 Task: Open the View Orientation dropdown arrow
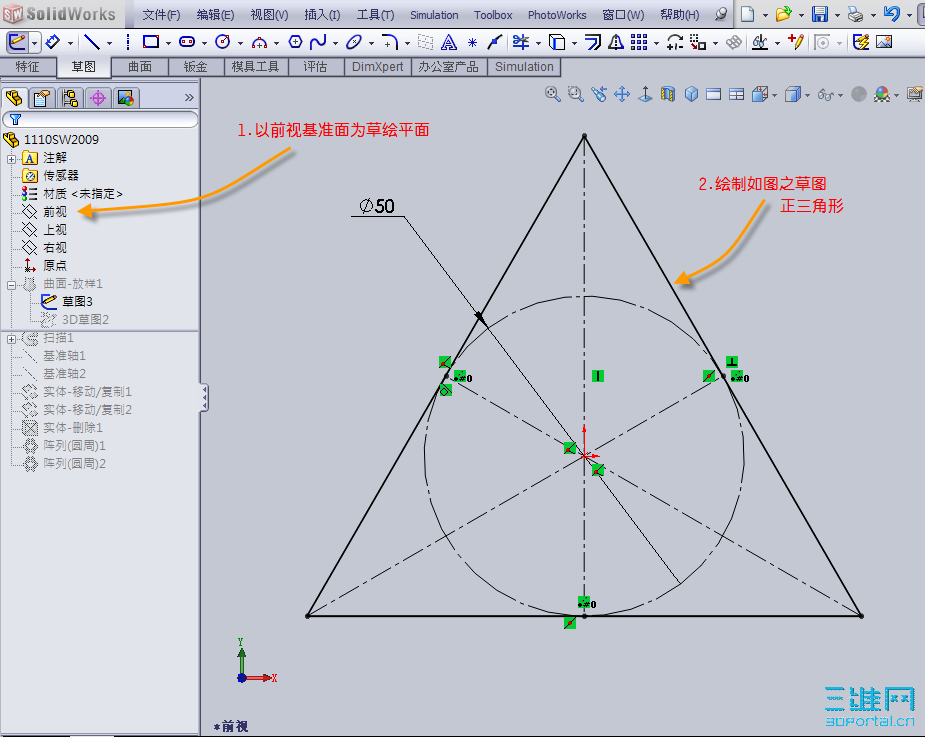pos(773,95)
